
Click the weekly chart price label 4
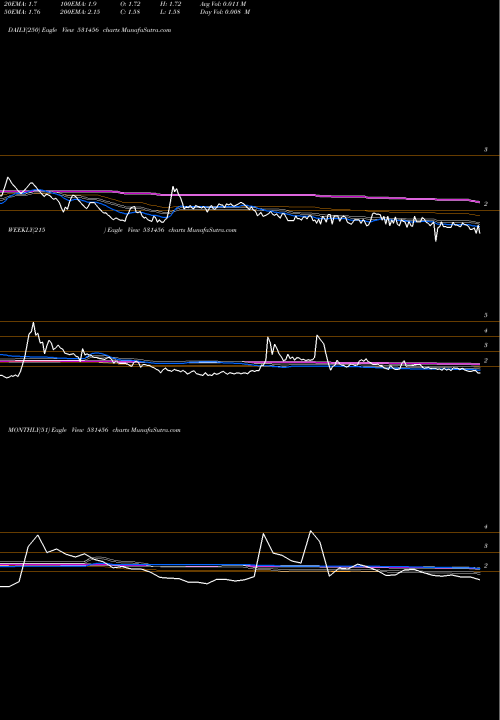[486, 331]
